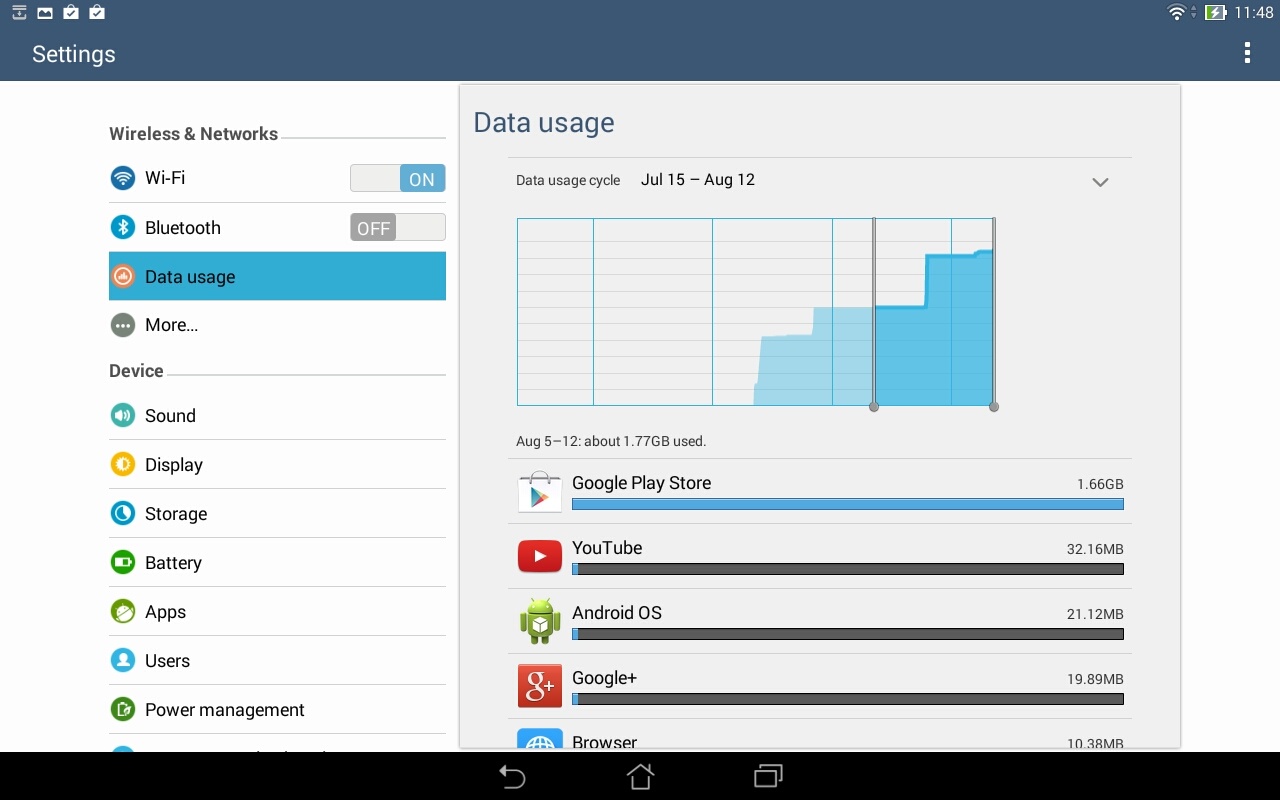Go to Storage settings
Viewport: 1280px width, 800px height.
(277, 513)
